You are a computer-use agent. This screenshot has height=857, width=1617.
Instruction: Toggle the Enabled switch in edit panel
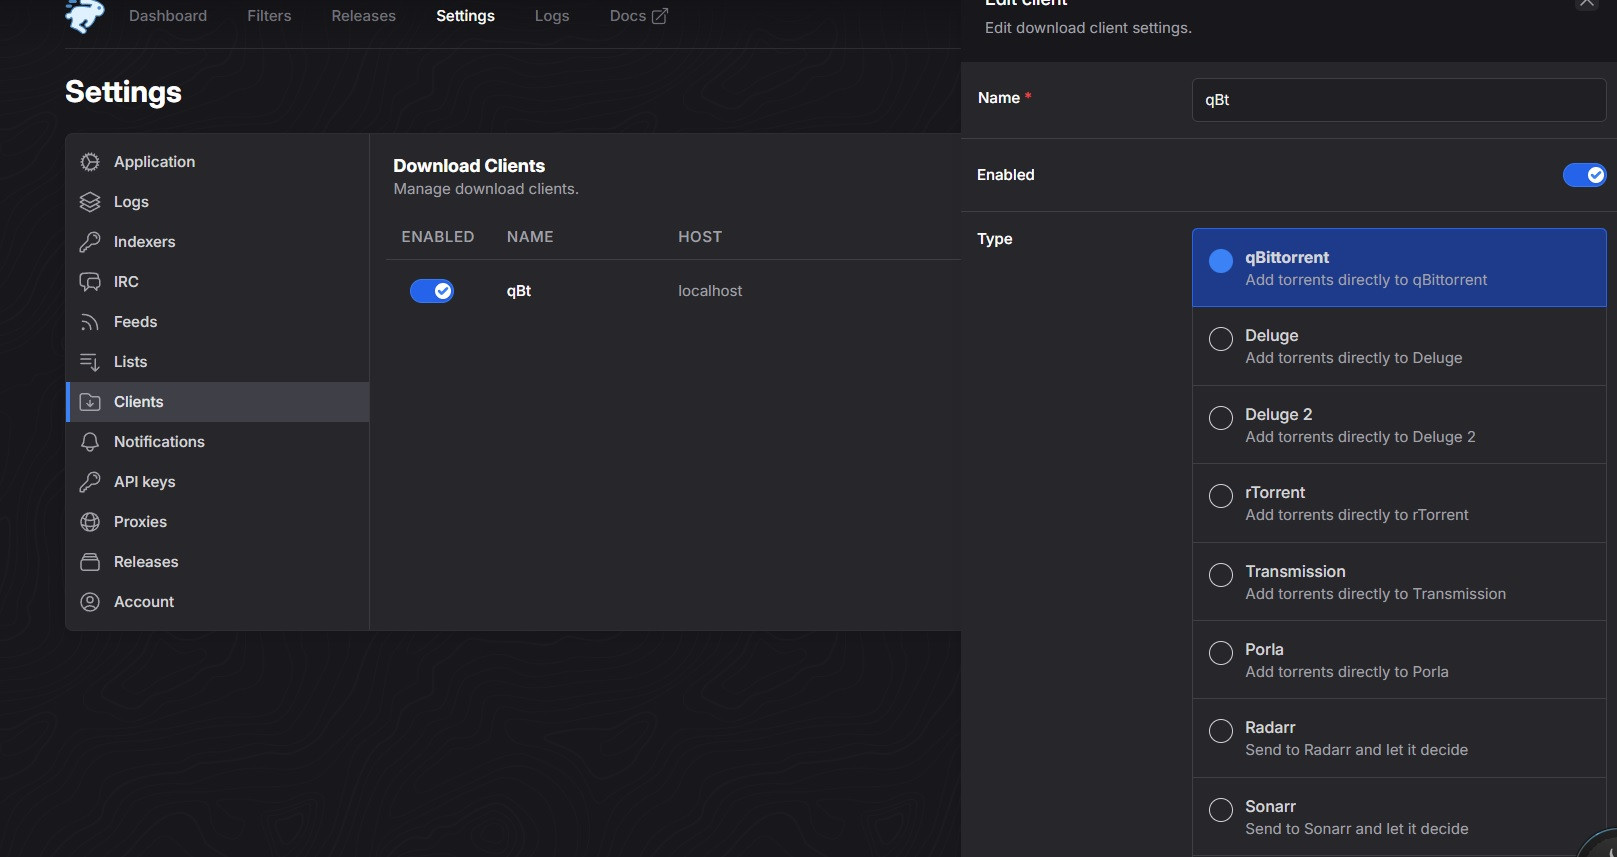tap(1585, 175)
